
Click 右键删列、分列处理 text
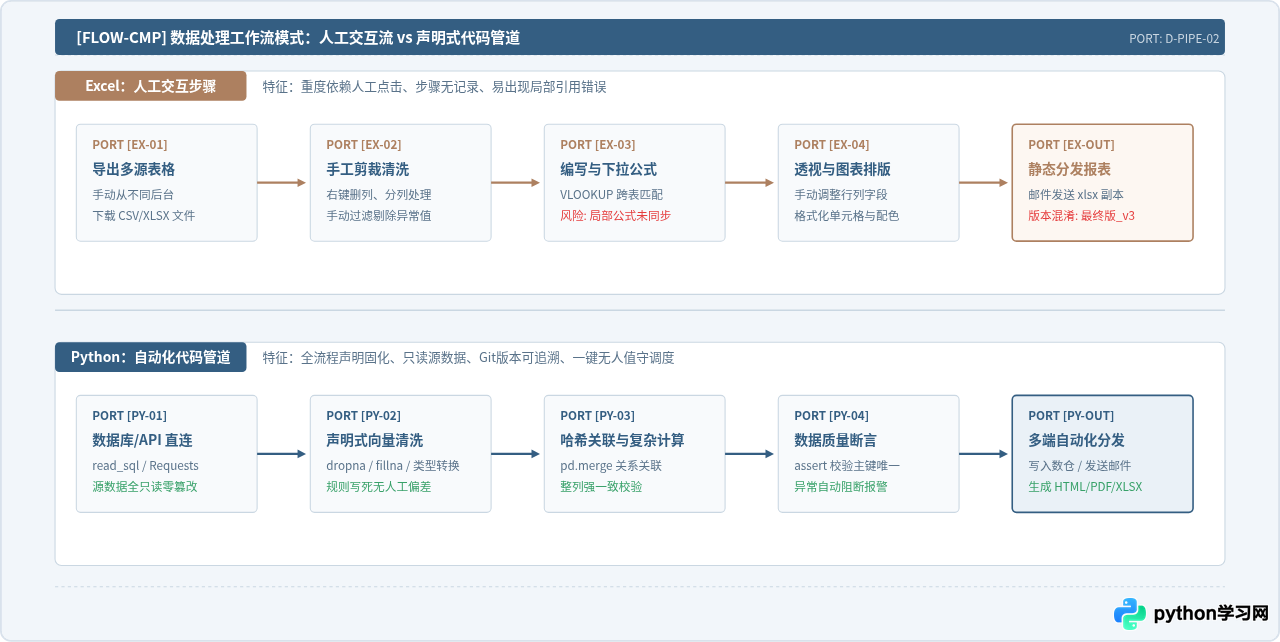point(379,195)
